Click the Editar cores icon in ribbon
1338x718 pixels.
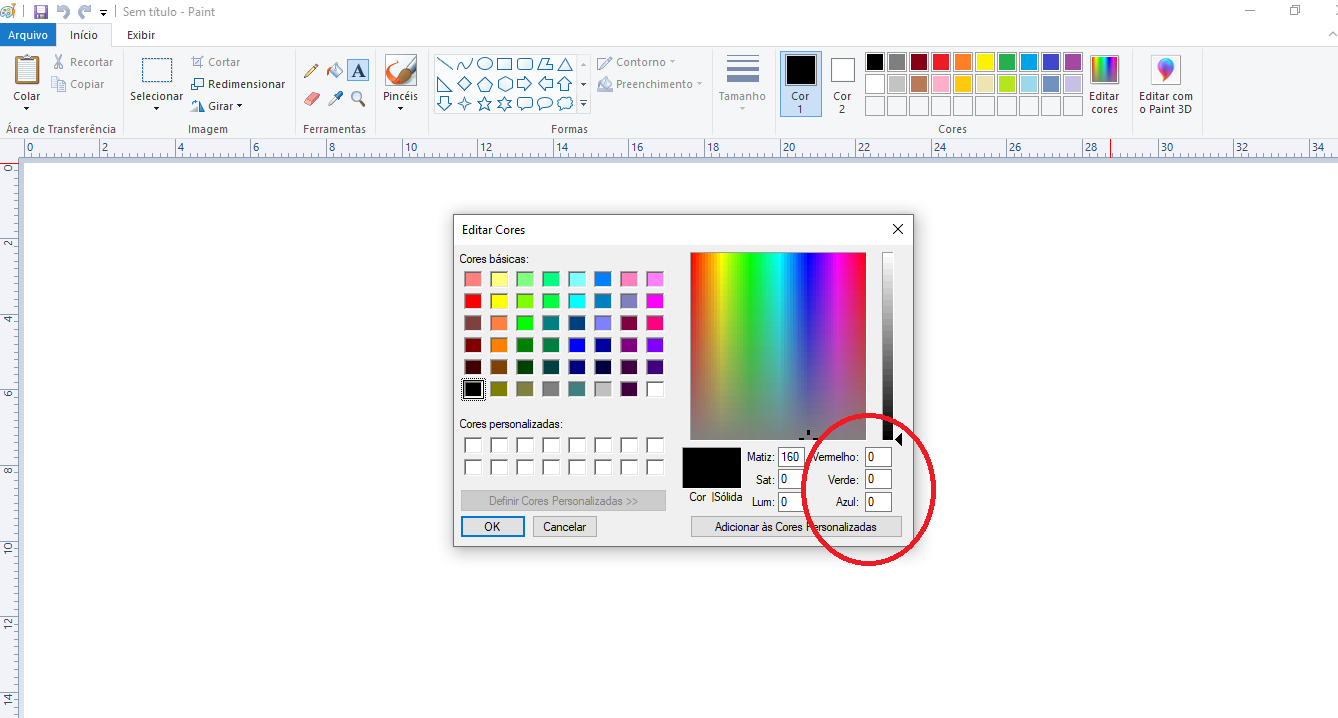coord(1104,85)
